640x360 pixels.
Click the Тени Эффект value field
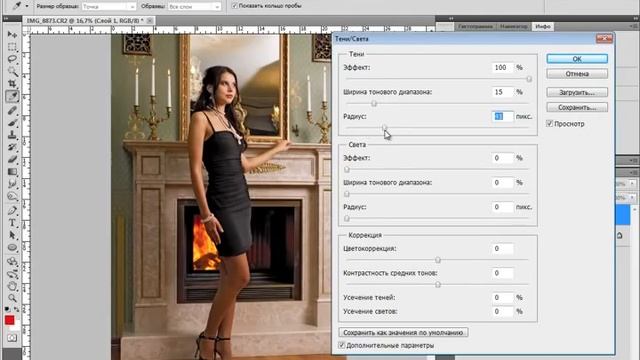(502, 67)
